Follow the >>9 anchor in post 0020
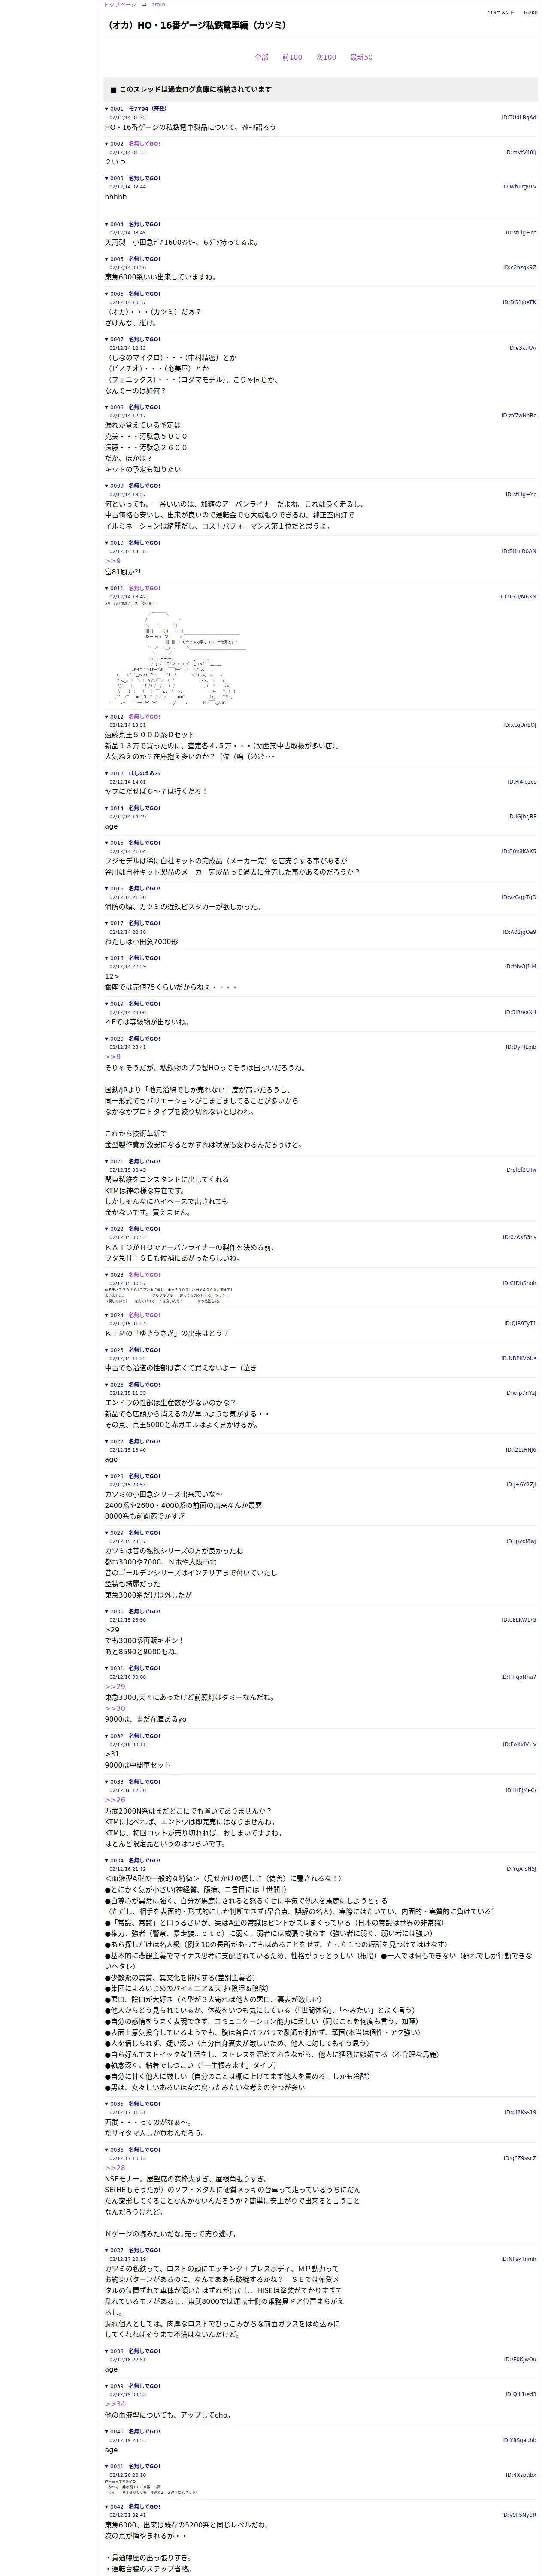Screen dimensions: 551x2576 coord(113,1057)
